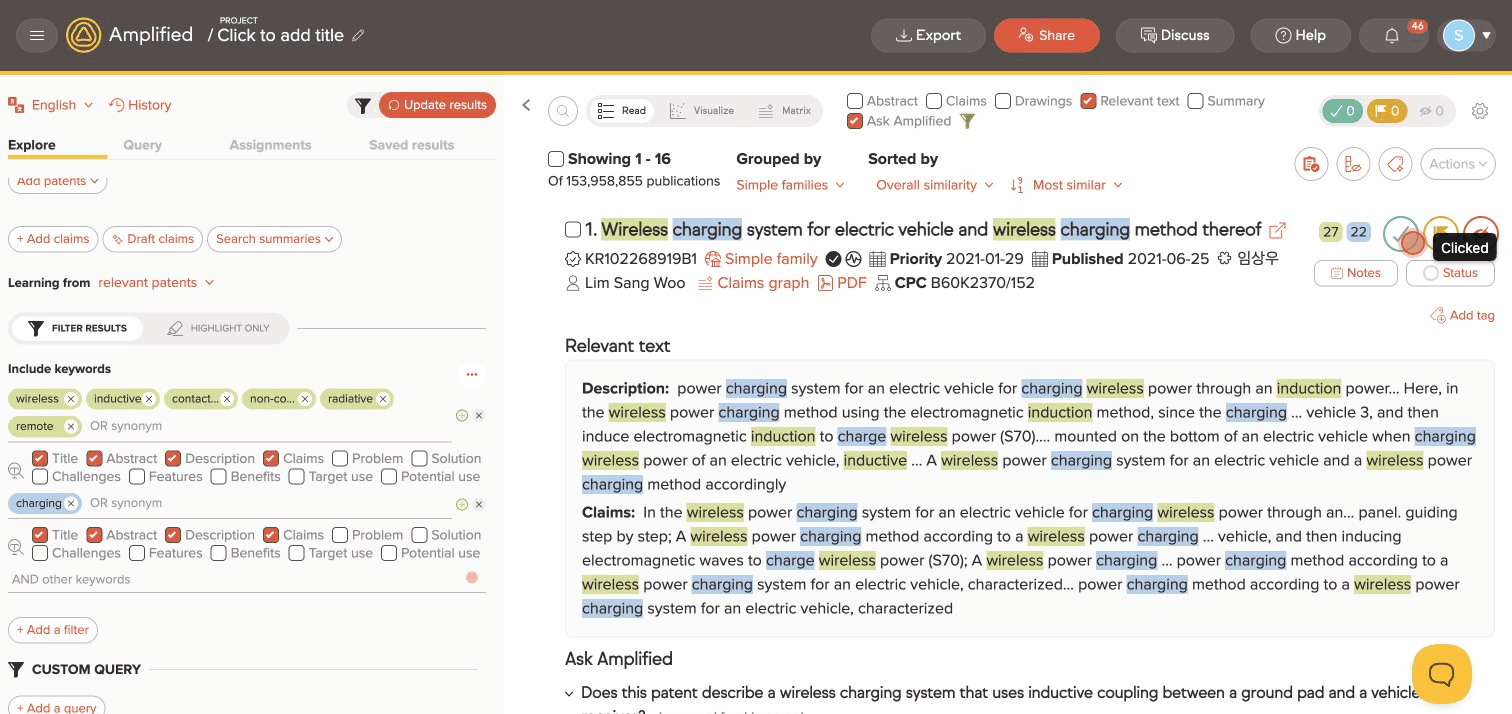1512x714 pixels.
Task: Click green plus icon on wireless keyword row
Action: [x=462, y=415]
